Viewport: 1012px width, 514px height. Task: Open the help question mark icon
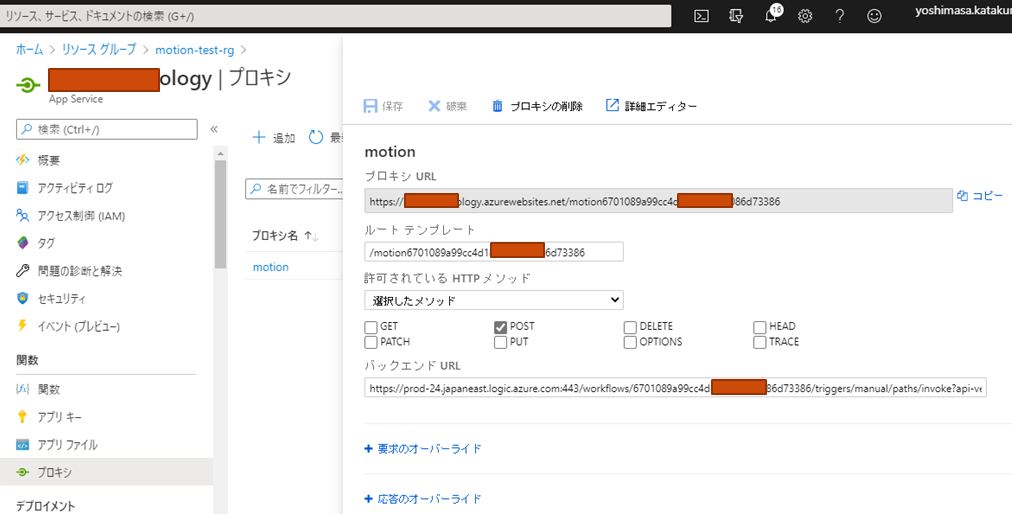coord(840,16)
